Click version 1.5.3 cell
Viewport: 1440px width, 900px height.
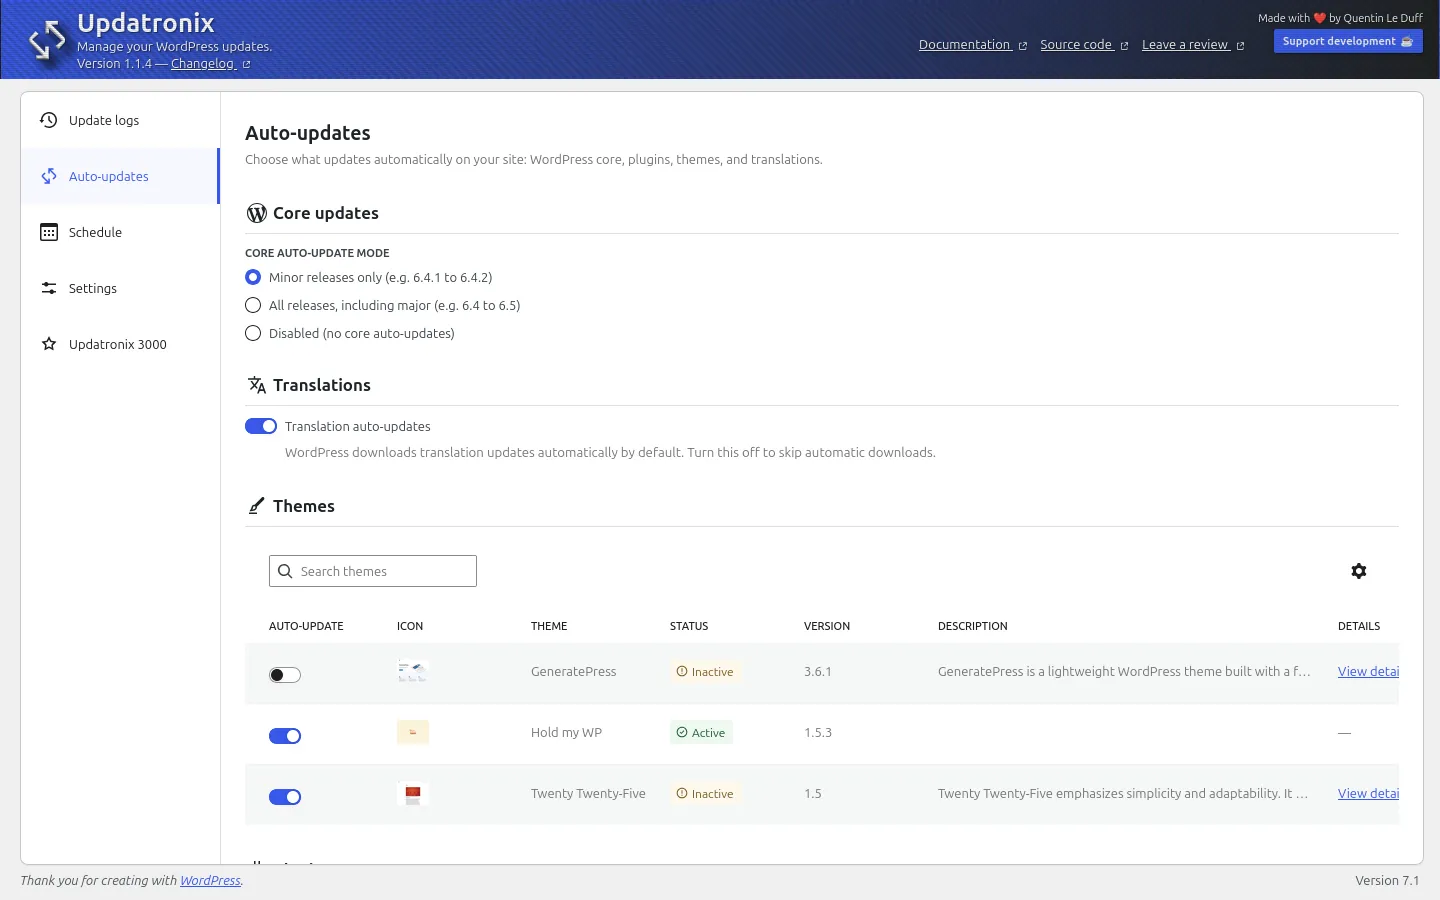pos(818,733)
